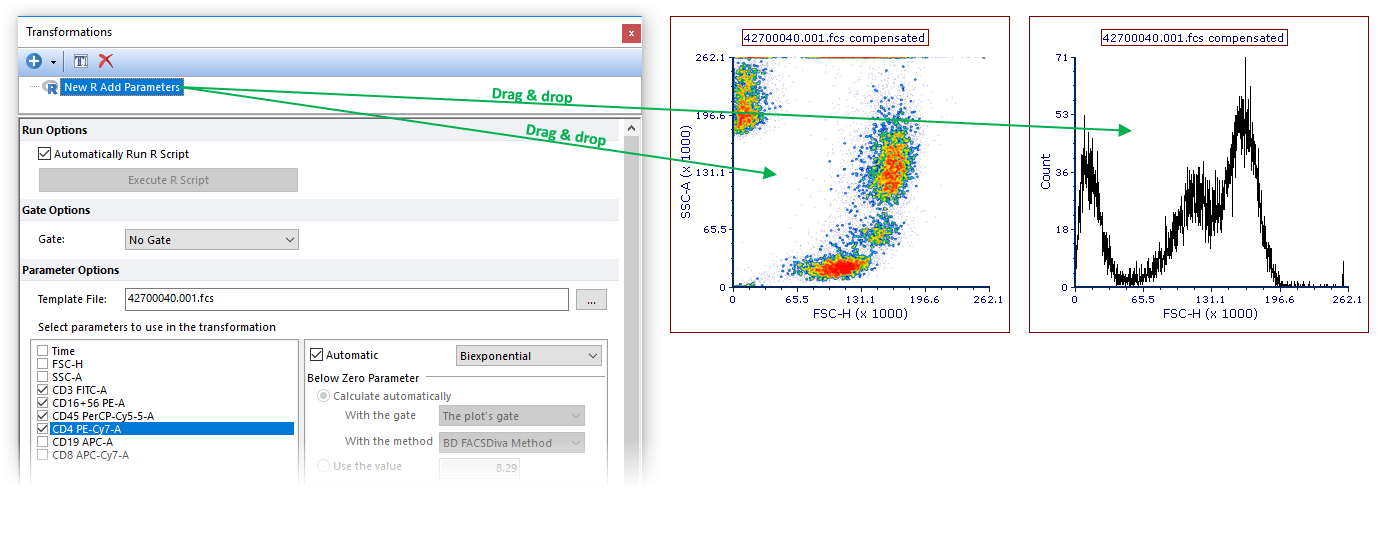Open the dropdown arrow beside the add icon
Viewport: 1378px width, 538px height.
[53, 62]
